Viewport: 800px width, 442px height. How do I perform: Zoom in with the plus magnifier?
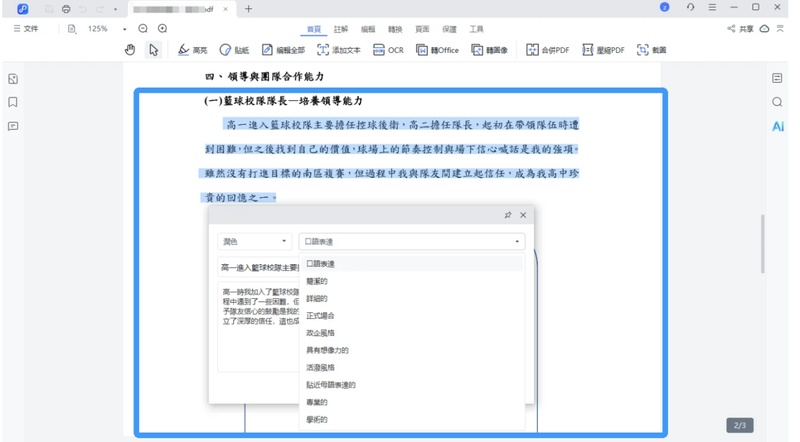tap(162, 29)
